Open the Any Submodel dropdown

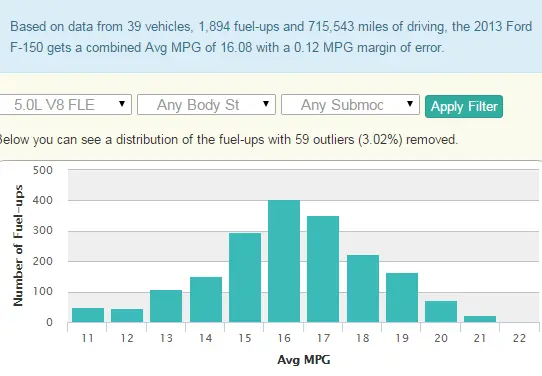point(350,104)
